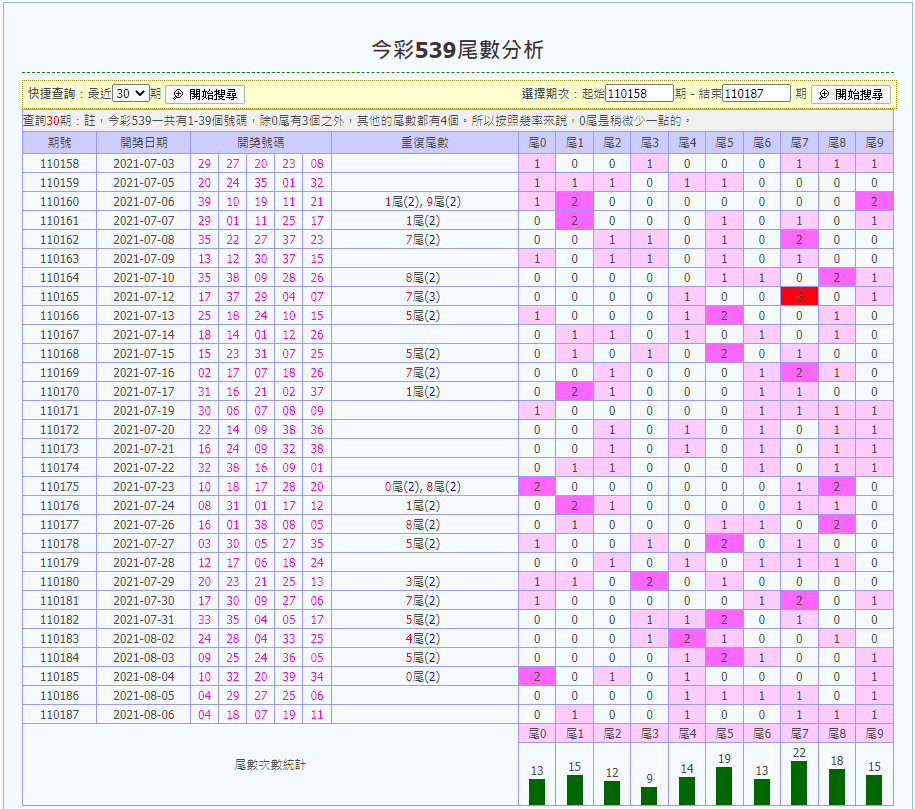The width and height of the screenshot is (915, 809).
Task: Click number 08 in row 110158
Action: pyautogui.click(x=317, y=164)
